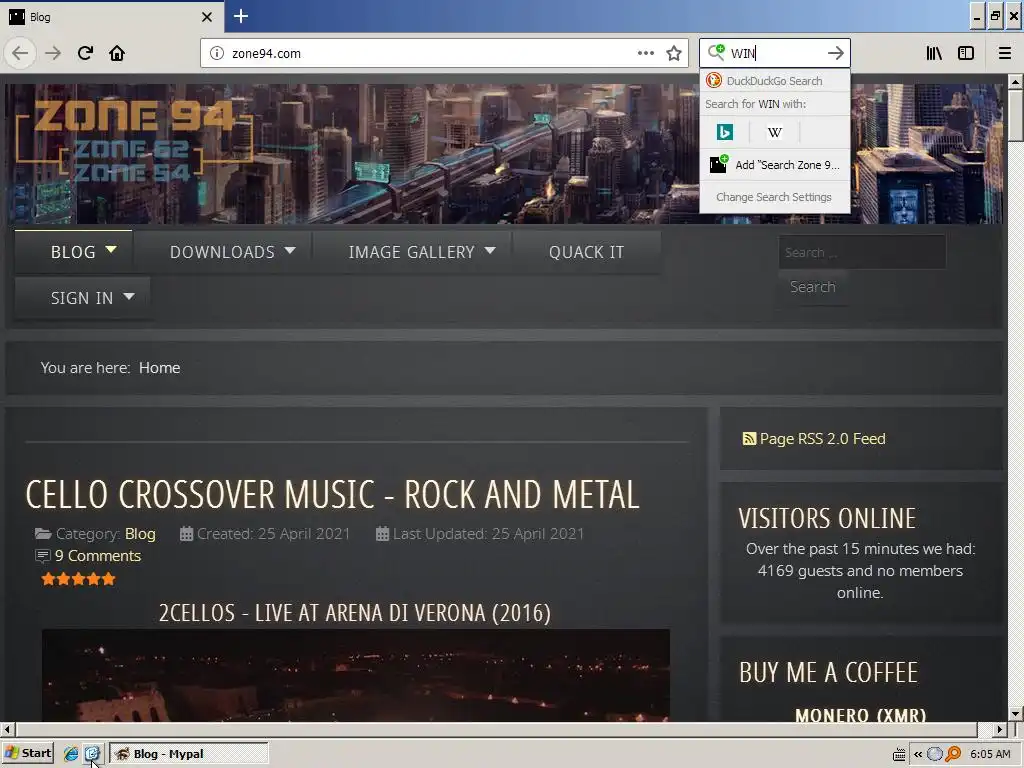Click the 2CELLOS - LIVE AT ARENA DI VERONA (2016) heading
Viewport: 1024px width, 768px height.
[355, 613]
